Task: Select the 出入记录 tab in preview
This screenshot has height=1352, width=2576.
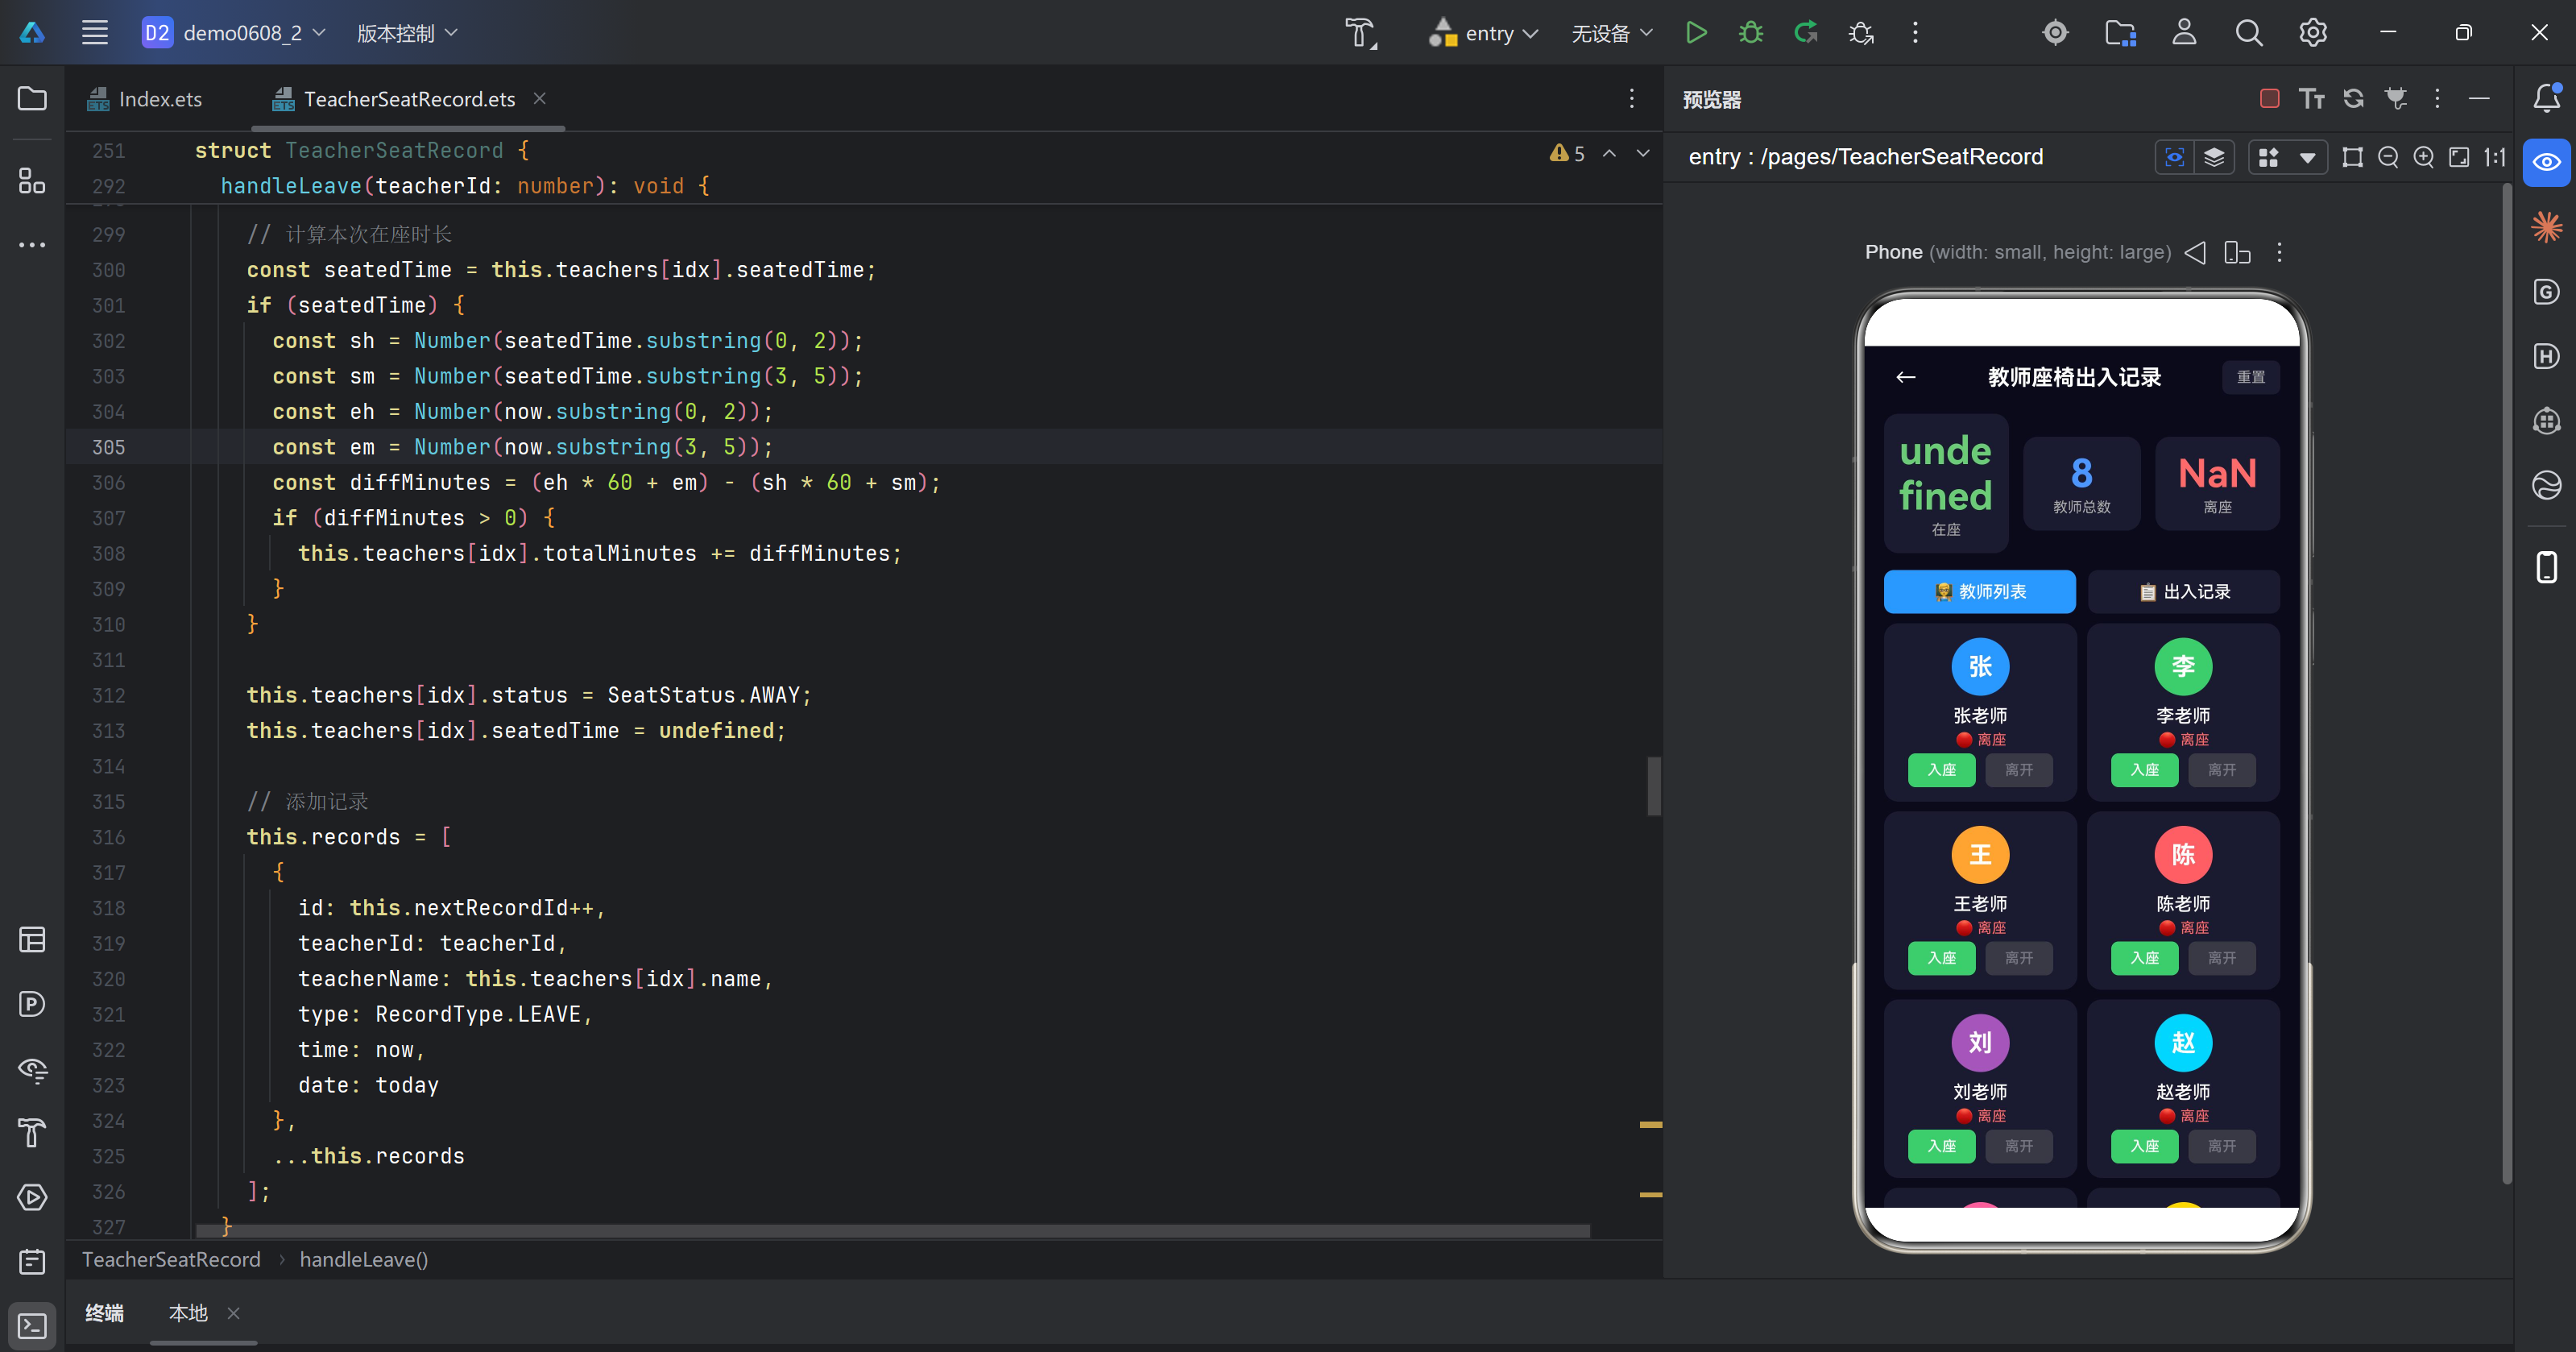Action: [2184, 591]
